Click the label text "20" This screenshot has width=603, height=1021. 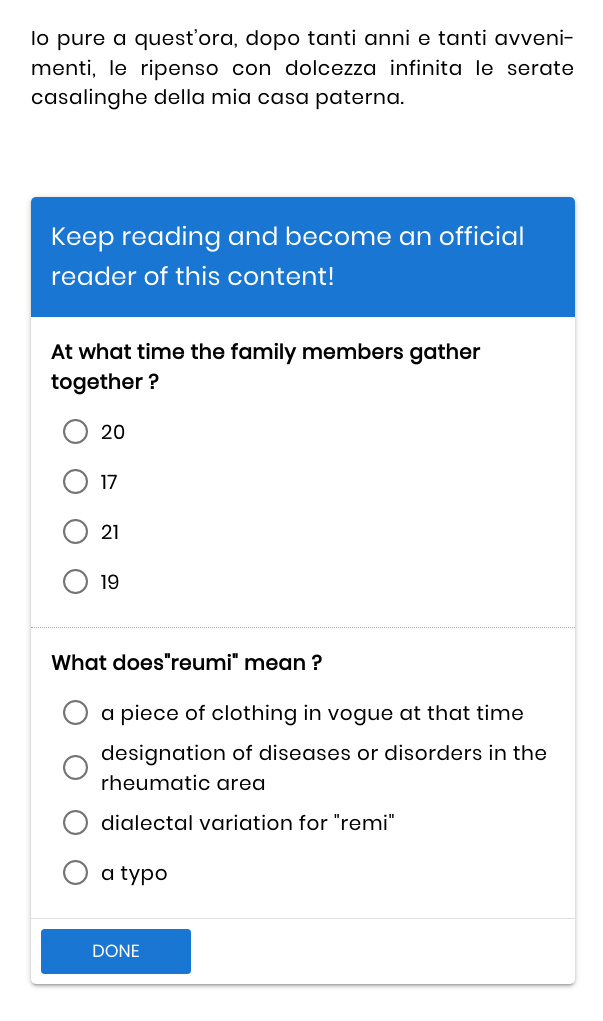click(113, 432)
